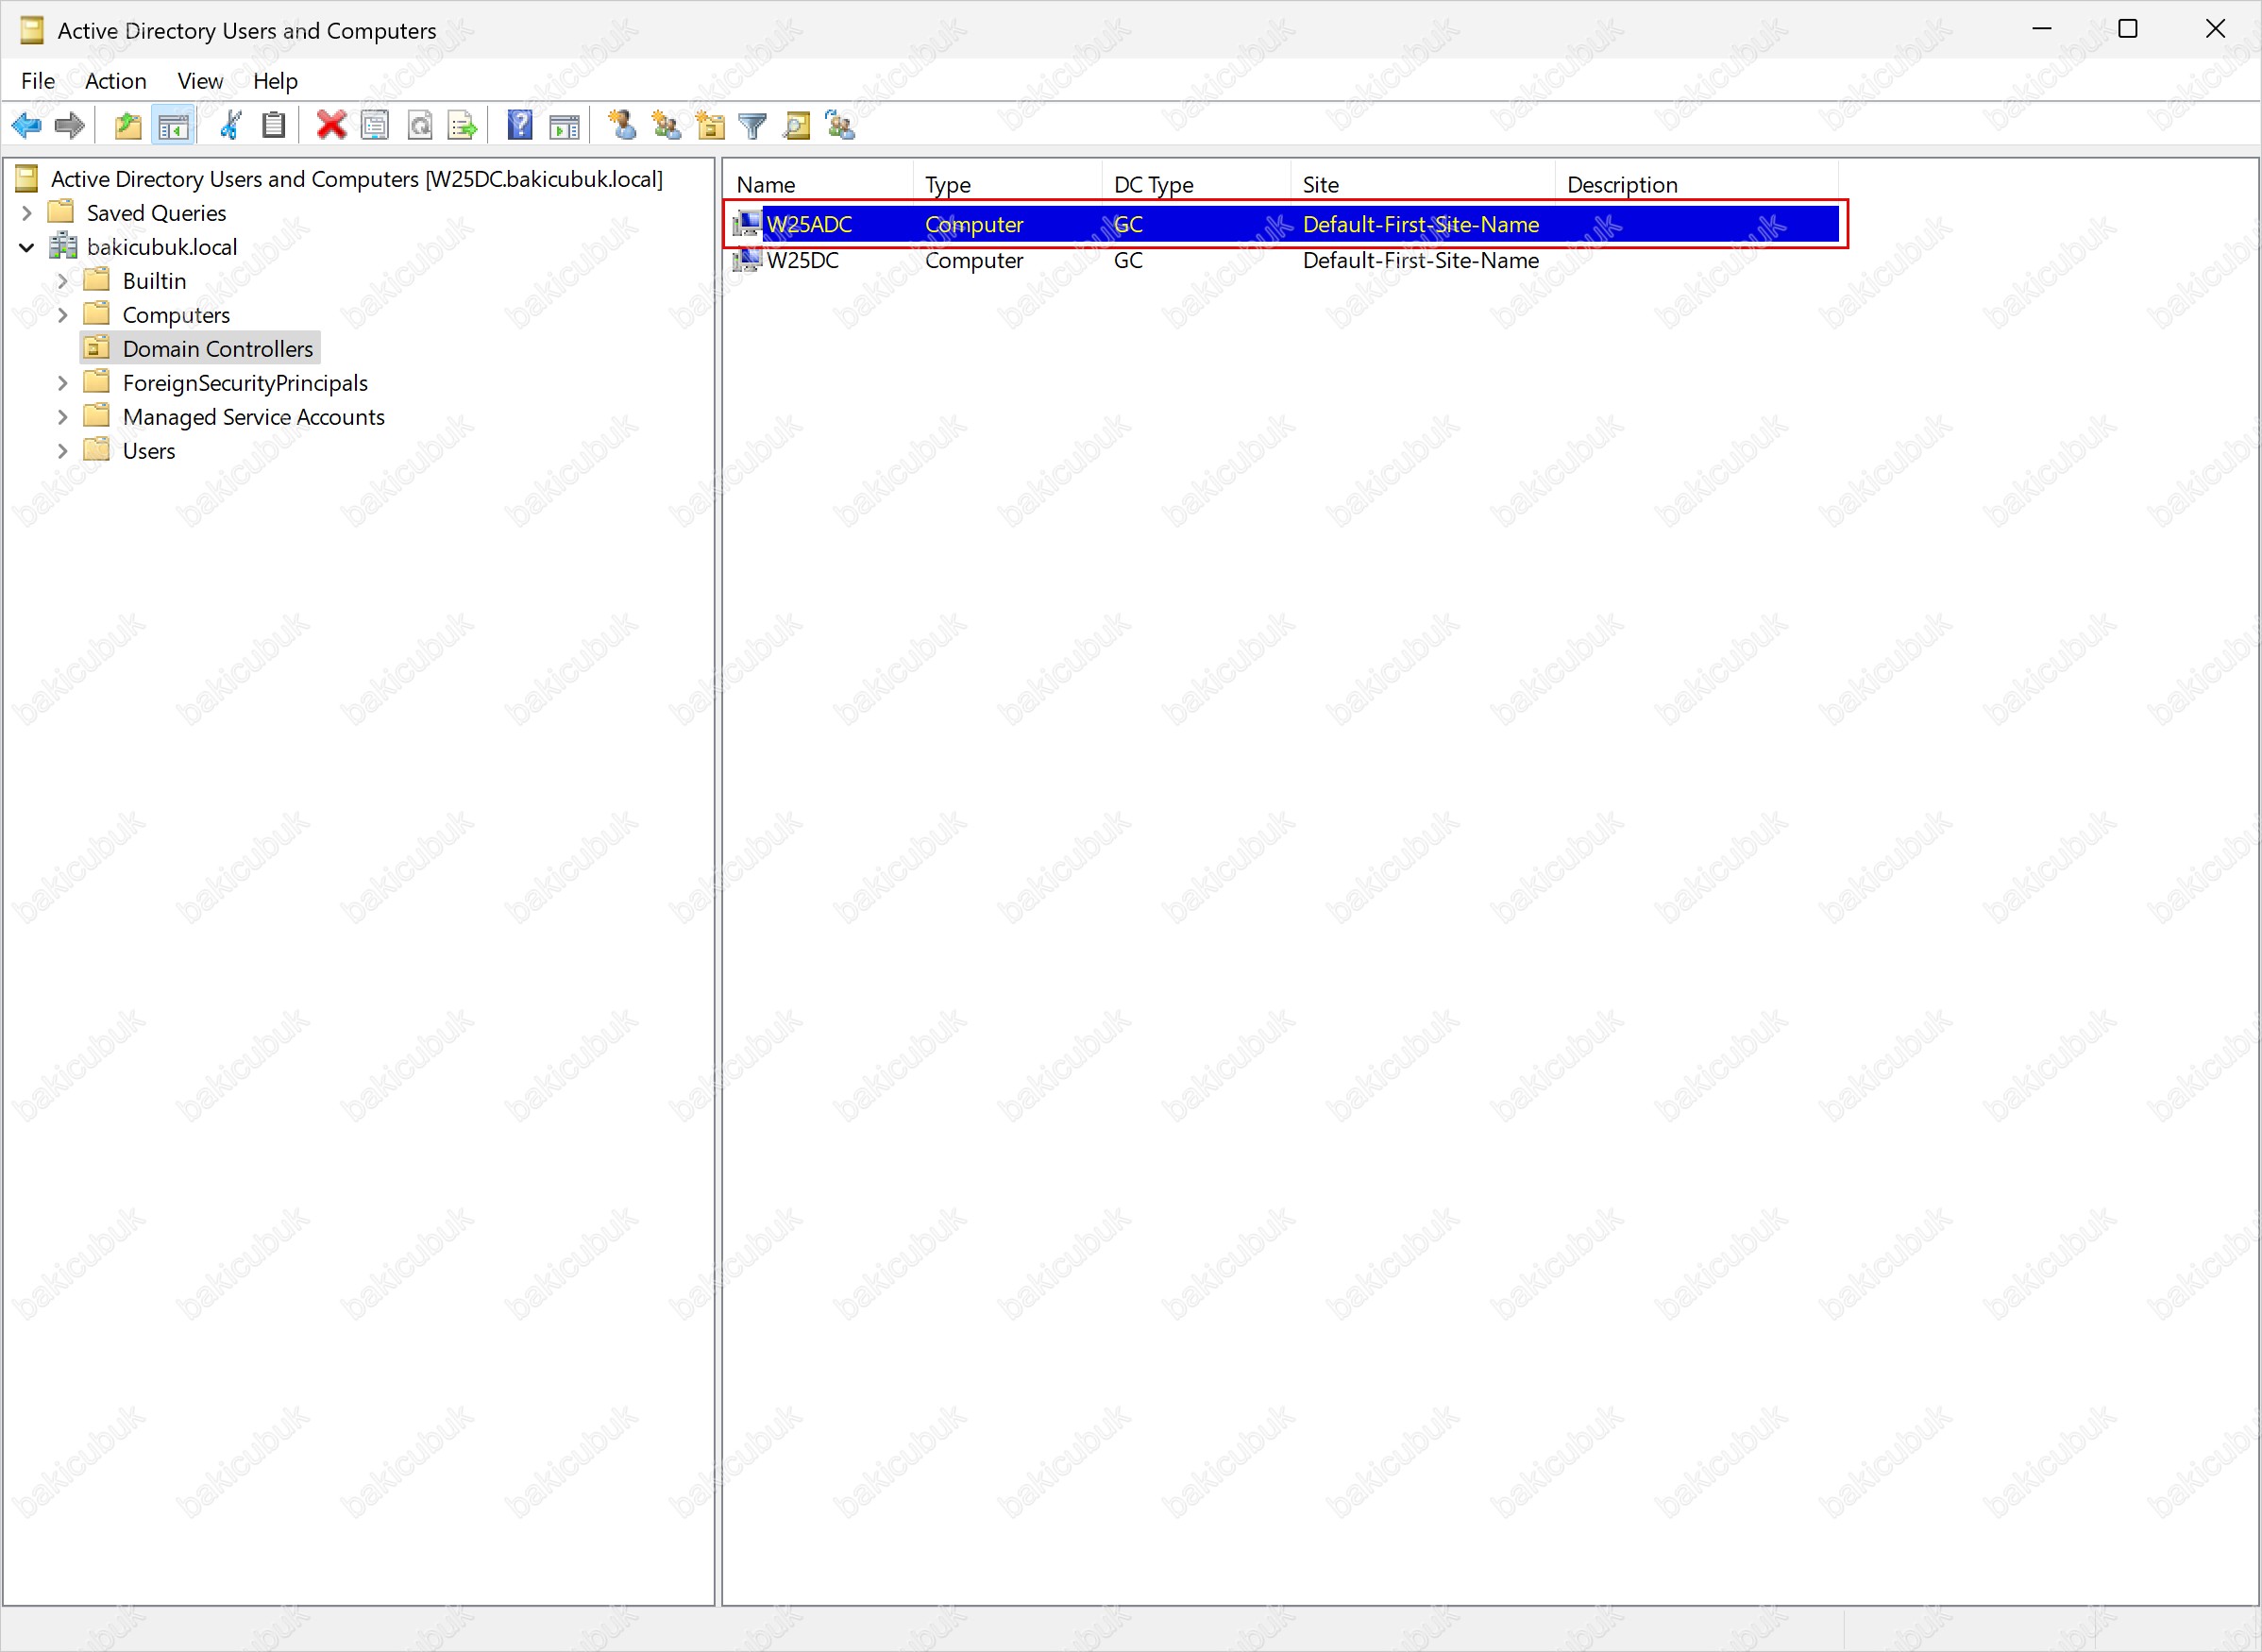The height and width of the screenshot is (1652, 2262).
Task: Click the Refresh toolbar icon
Action: (x=420, y=126)
